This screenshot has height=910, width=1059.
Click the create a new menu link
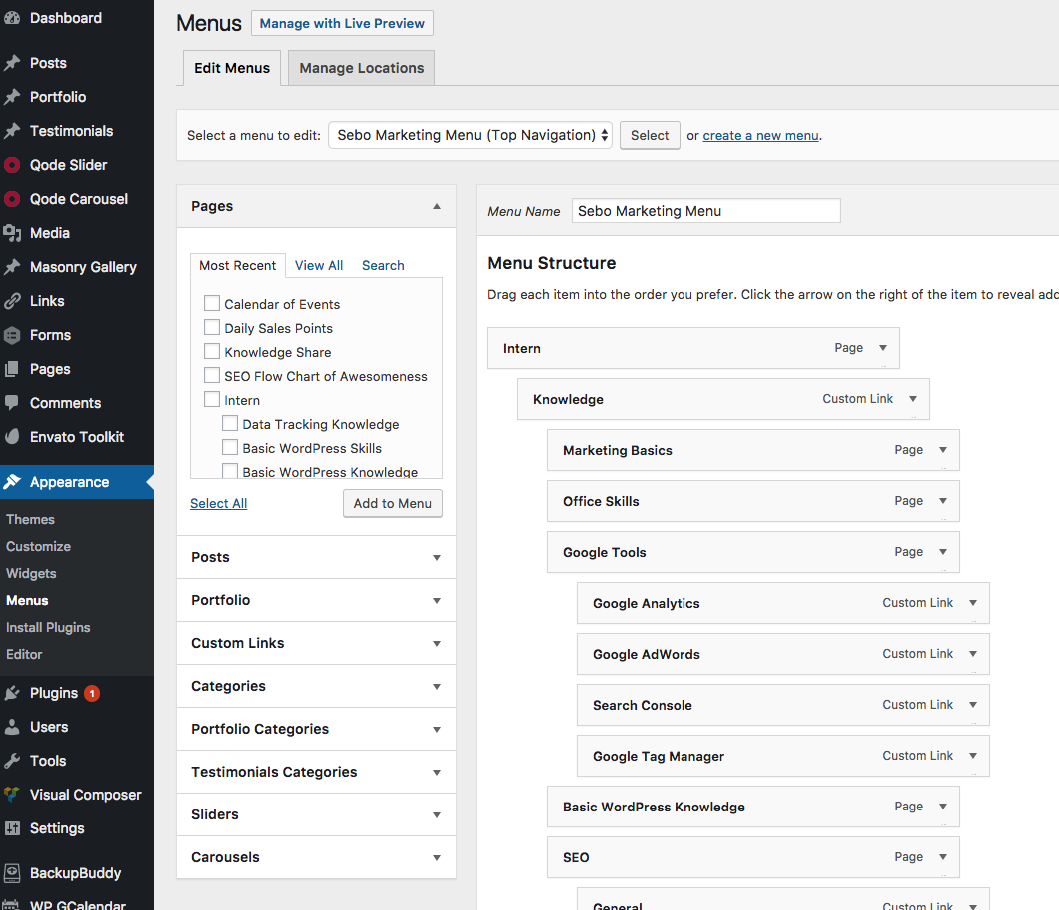click(x=760, y=136)
